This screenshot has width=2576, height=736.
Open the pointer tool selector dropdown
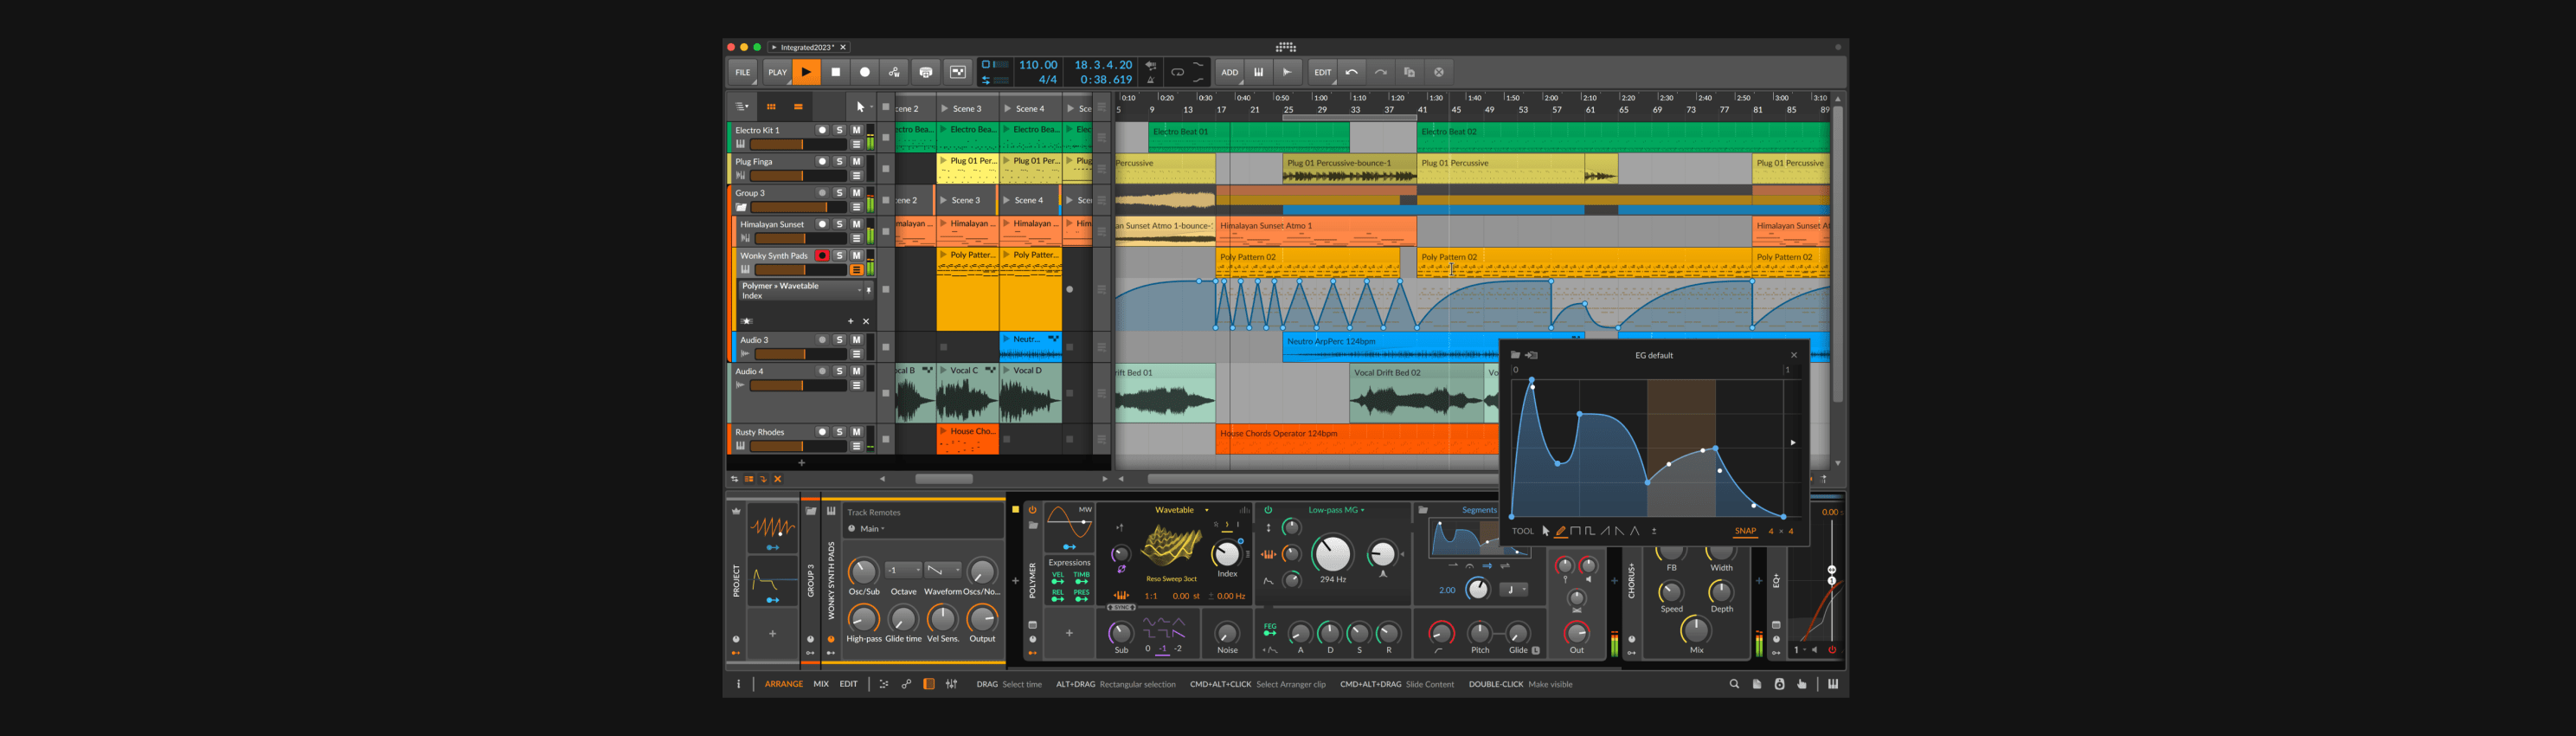[x=863, y=107]
